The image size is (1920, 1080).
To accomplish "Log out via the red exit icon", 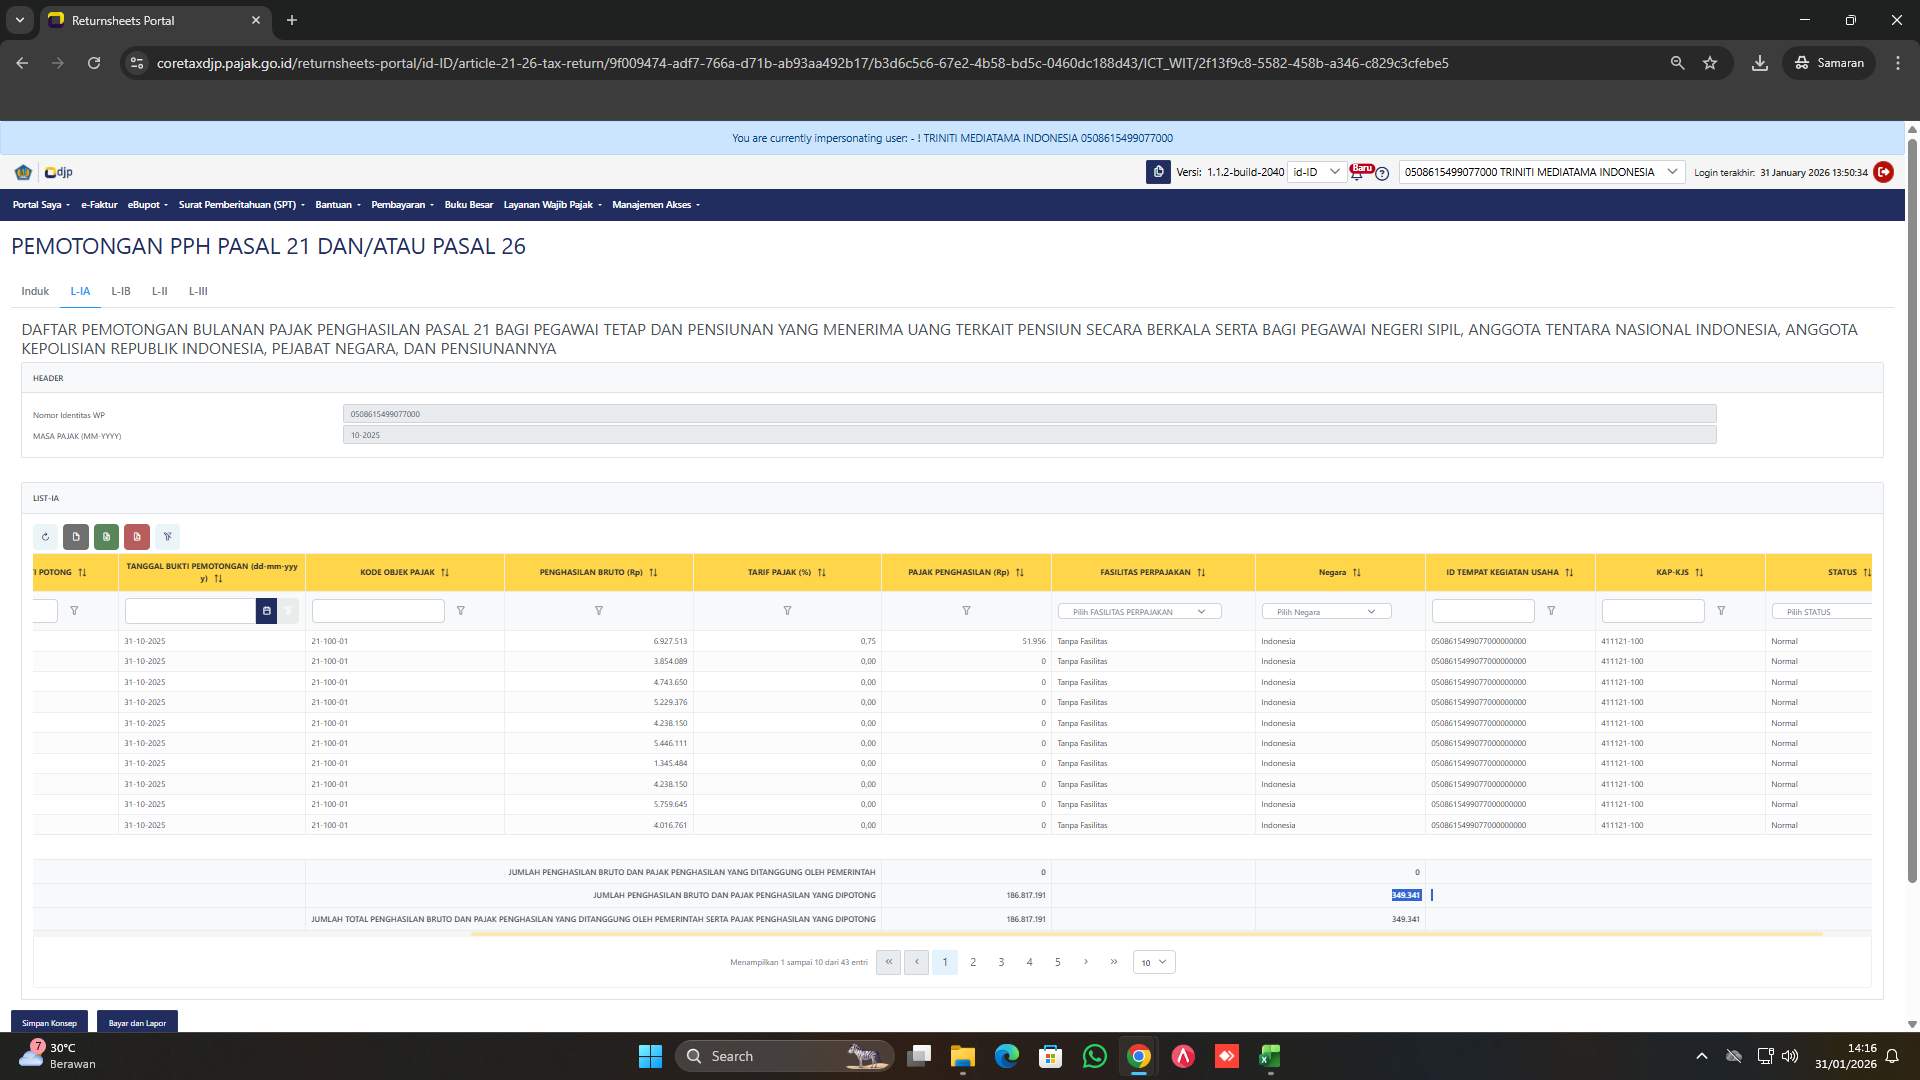I will (1884, 172).
